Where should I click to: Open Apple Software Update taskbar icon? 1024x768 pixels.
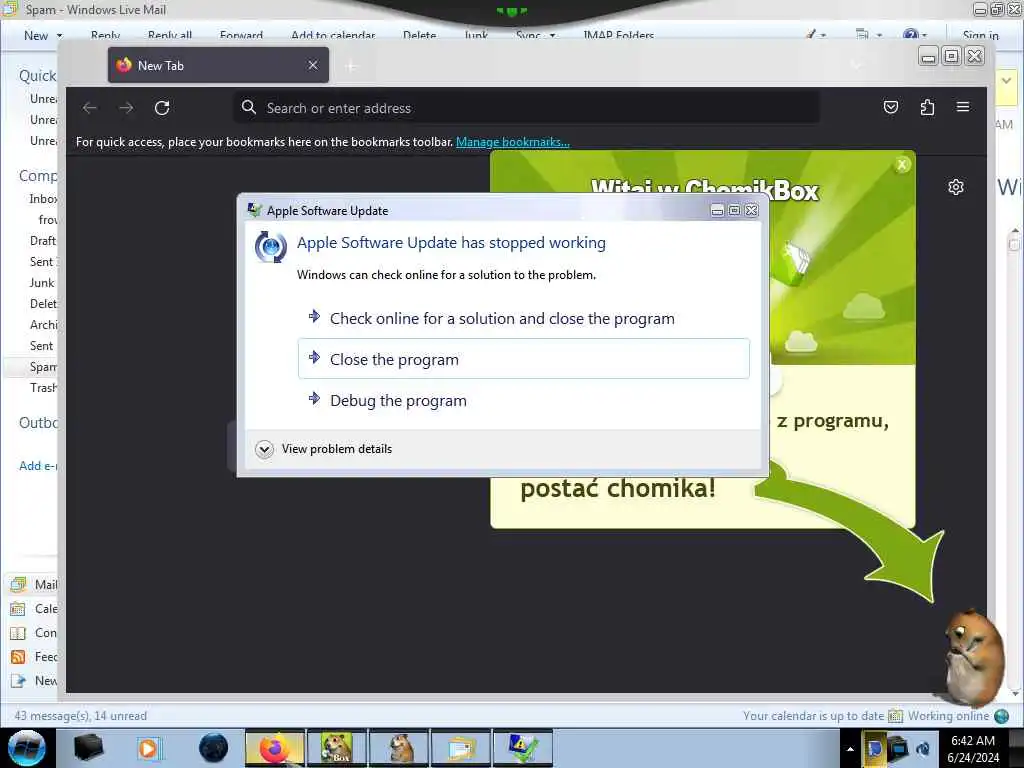pyautogui.click(x=523, y=748)
